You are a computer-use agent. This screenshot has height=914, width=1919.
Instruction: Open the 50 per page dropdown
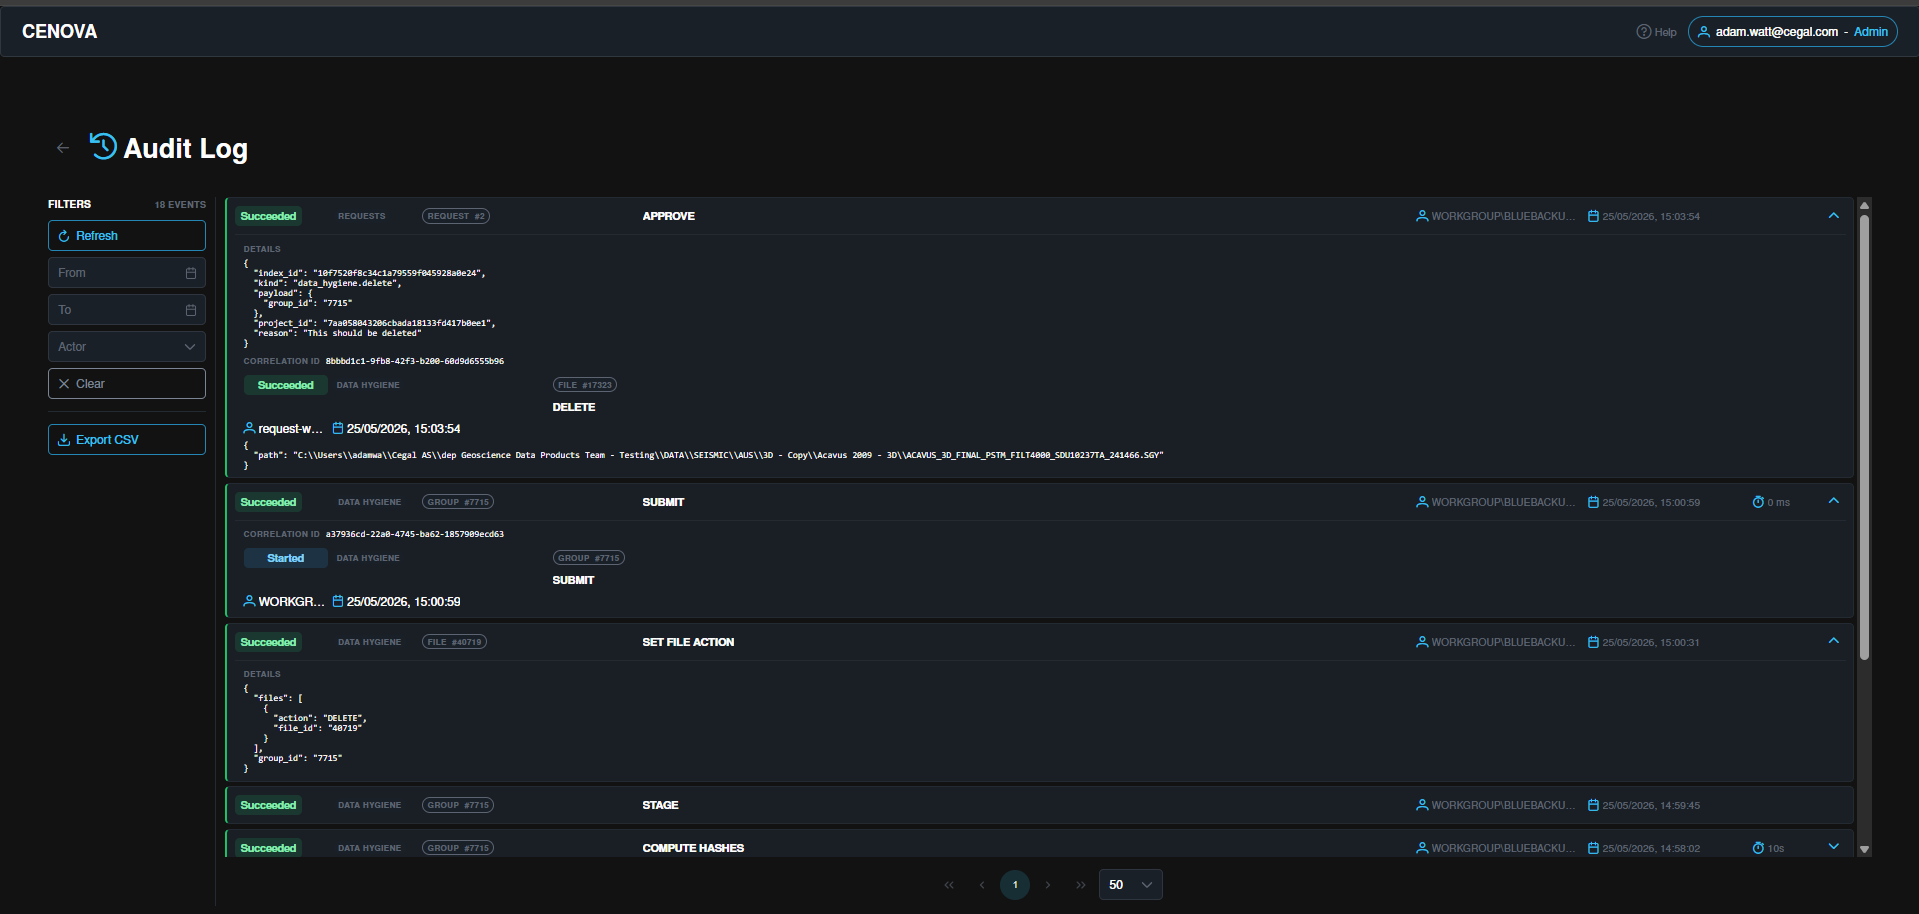pyautogui.click(x=1131, y=885)
